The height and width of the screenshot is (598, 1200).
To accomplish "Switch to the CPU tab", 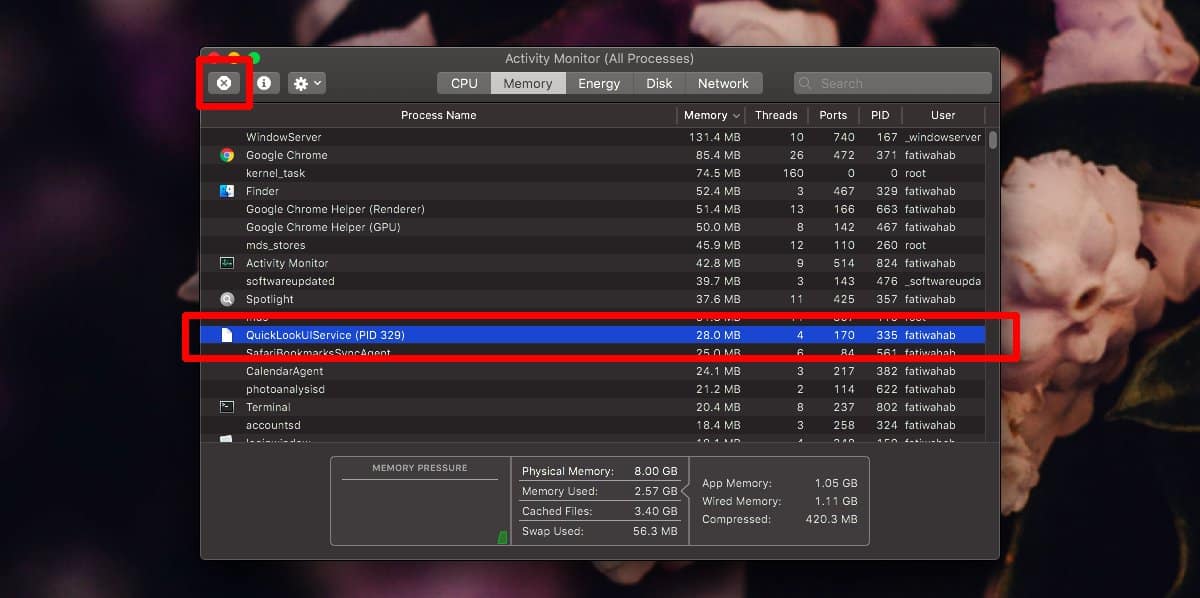I will coord(463,83).
